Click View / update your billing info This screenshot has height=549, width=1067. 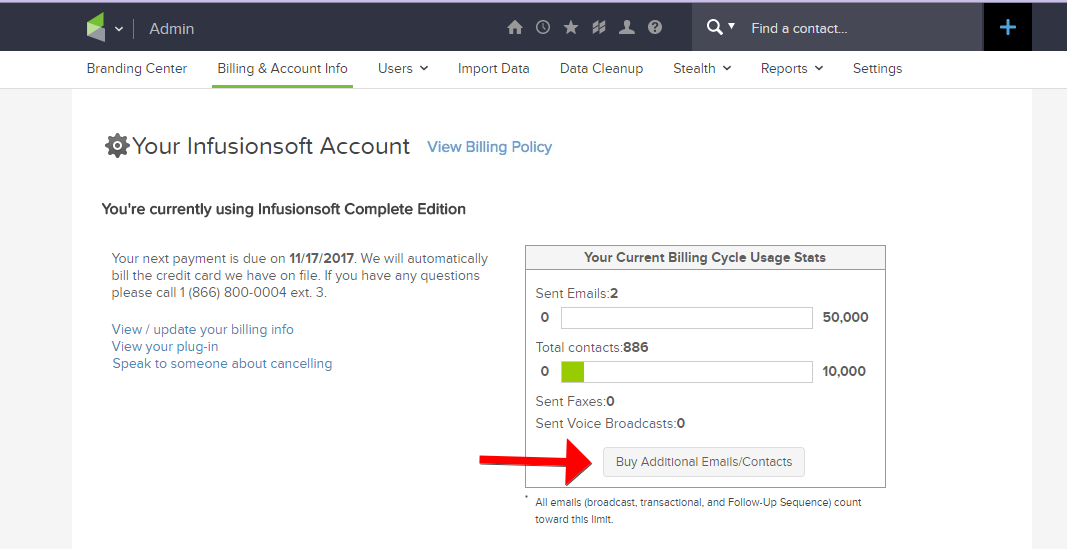[x=203, y=329]
